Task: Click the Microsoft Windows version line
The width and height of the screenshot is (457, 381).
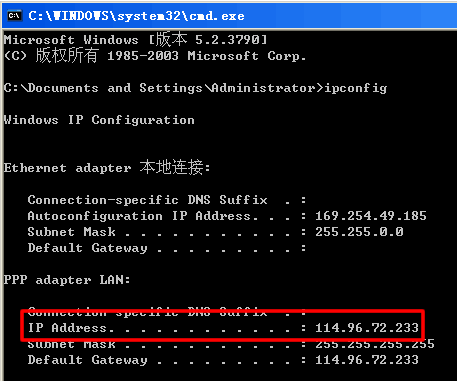Action: click(x=135, y=40)
